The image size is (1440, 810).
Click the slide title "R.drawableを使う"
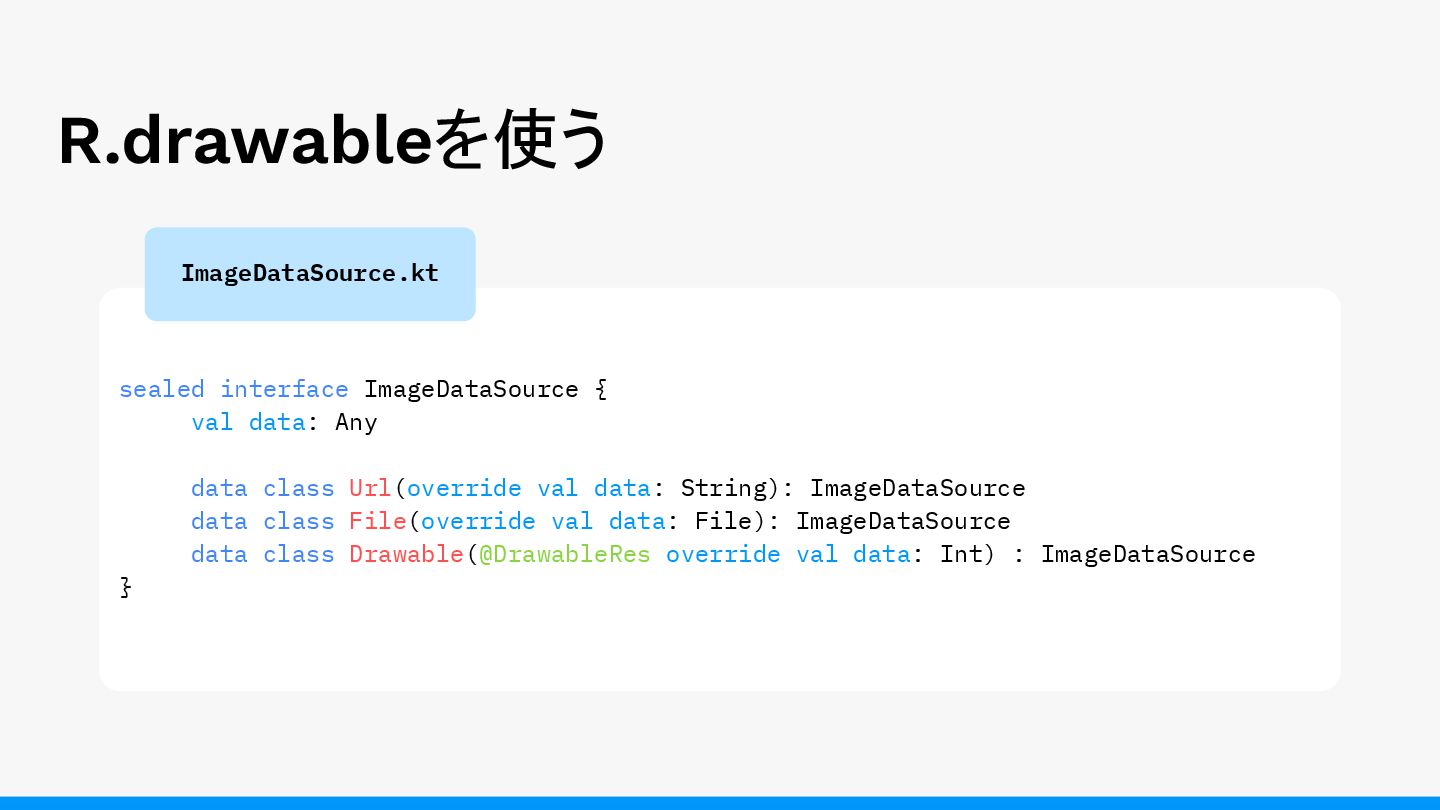click(333, 141)
